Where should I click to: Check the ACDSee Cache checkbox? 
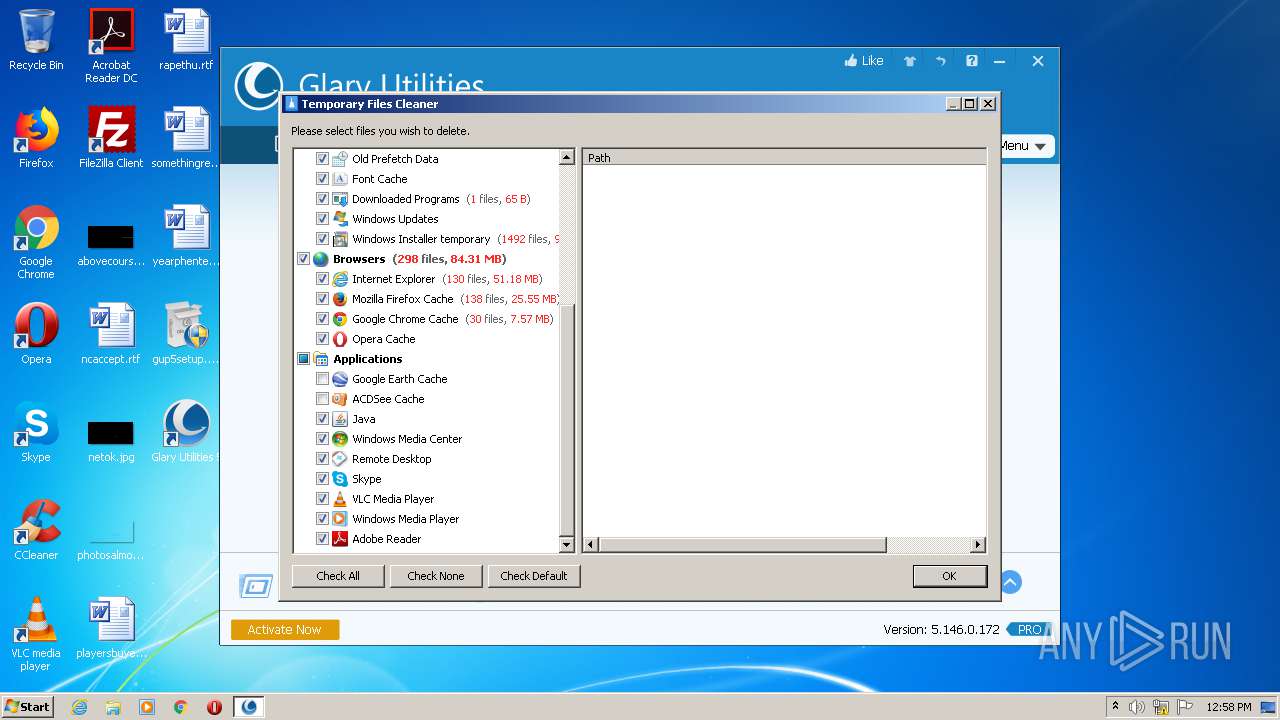pyautogui.click(x=322, y=399)
